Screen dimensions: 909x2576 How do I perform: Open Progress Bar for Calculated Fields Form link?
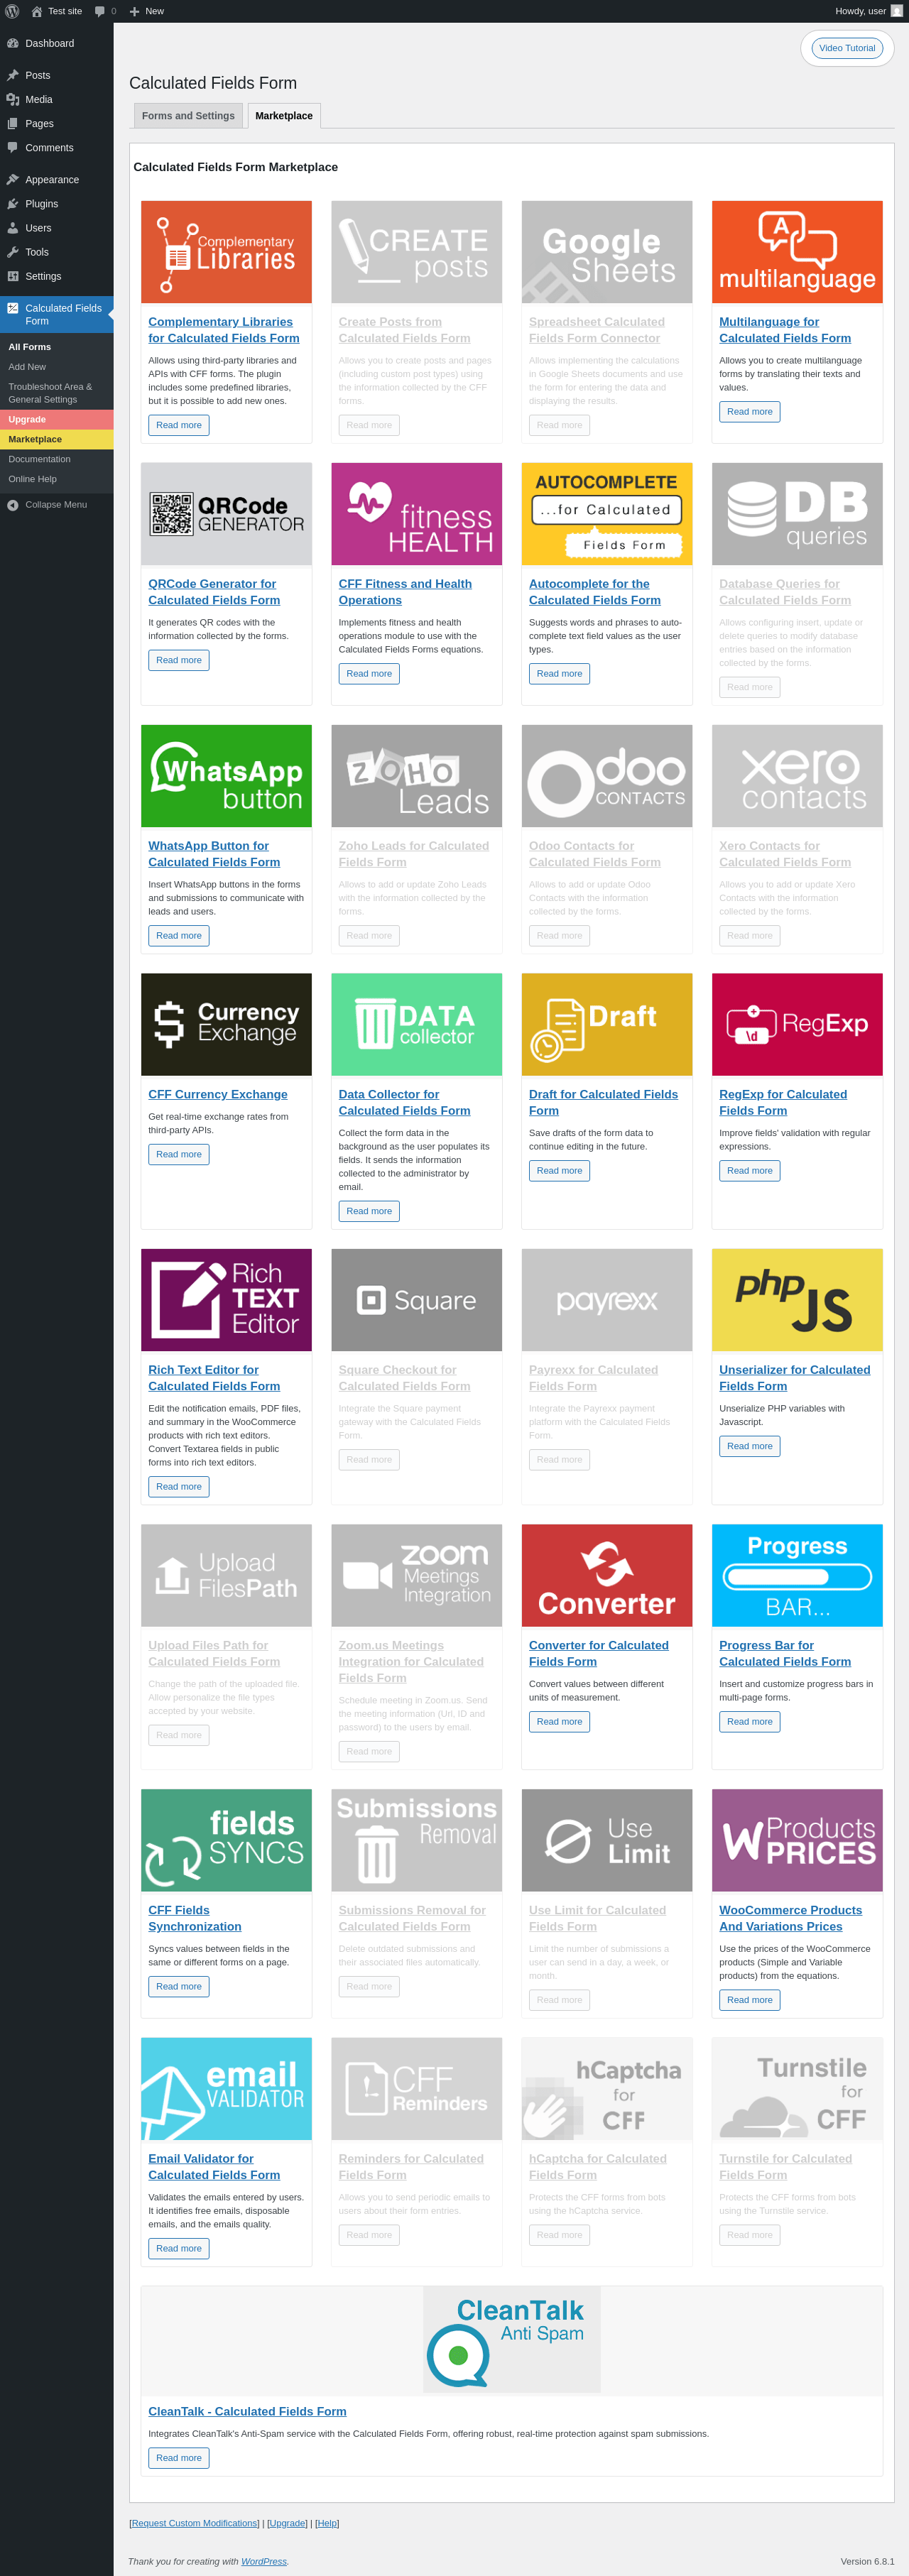(785, 1653)
